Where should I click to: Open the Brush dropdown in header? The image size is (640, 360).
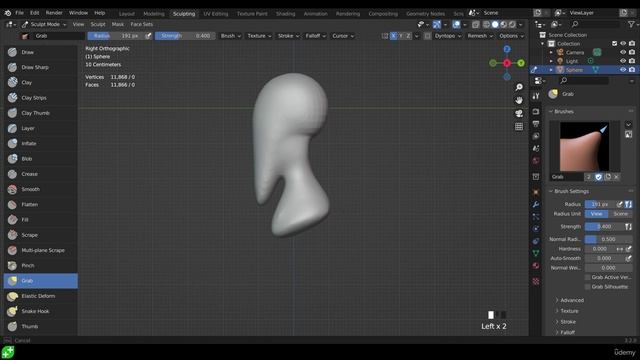pos(231,36)
